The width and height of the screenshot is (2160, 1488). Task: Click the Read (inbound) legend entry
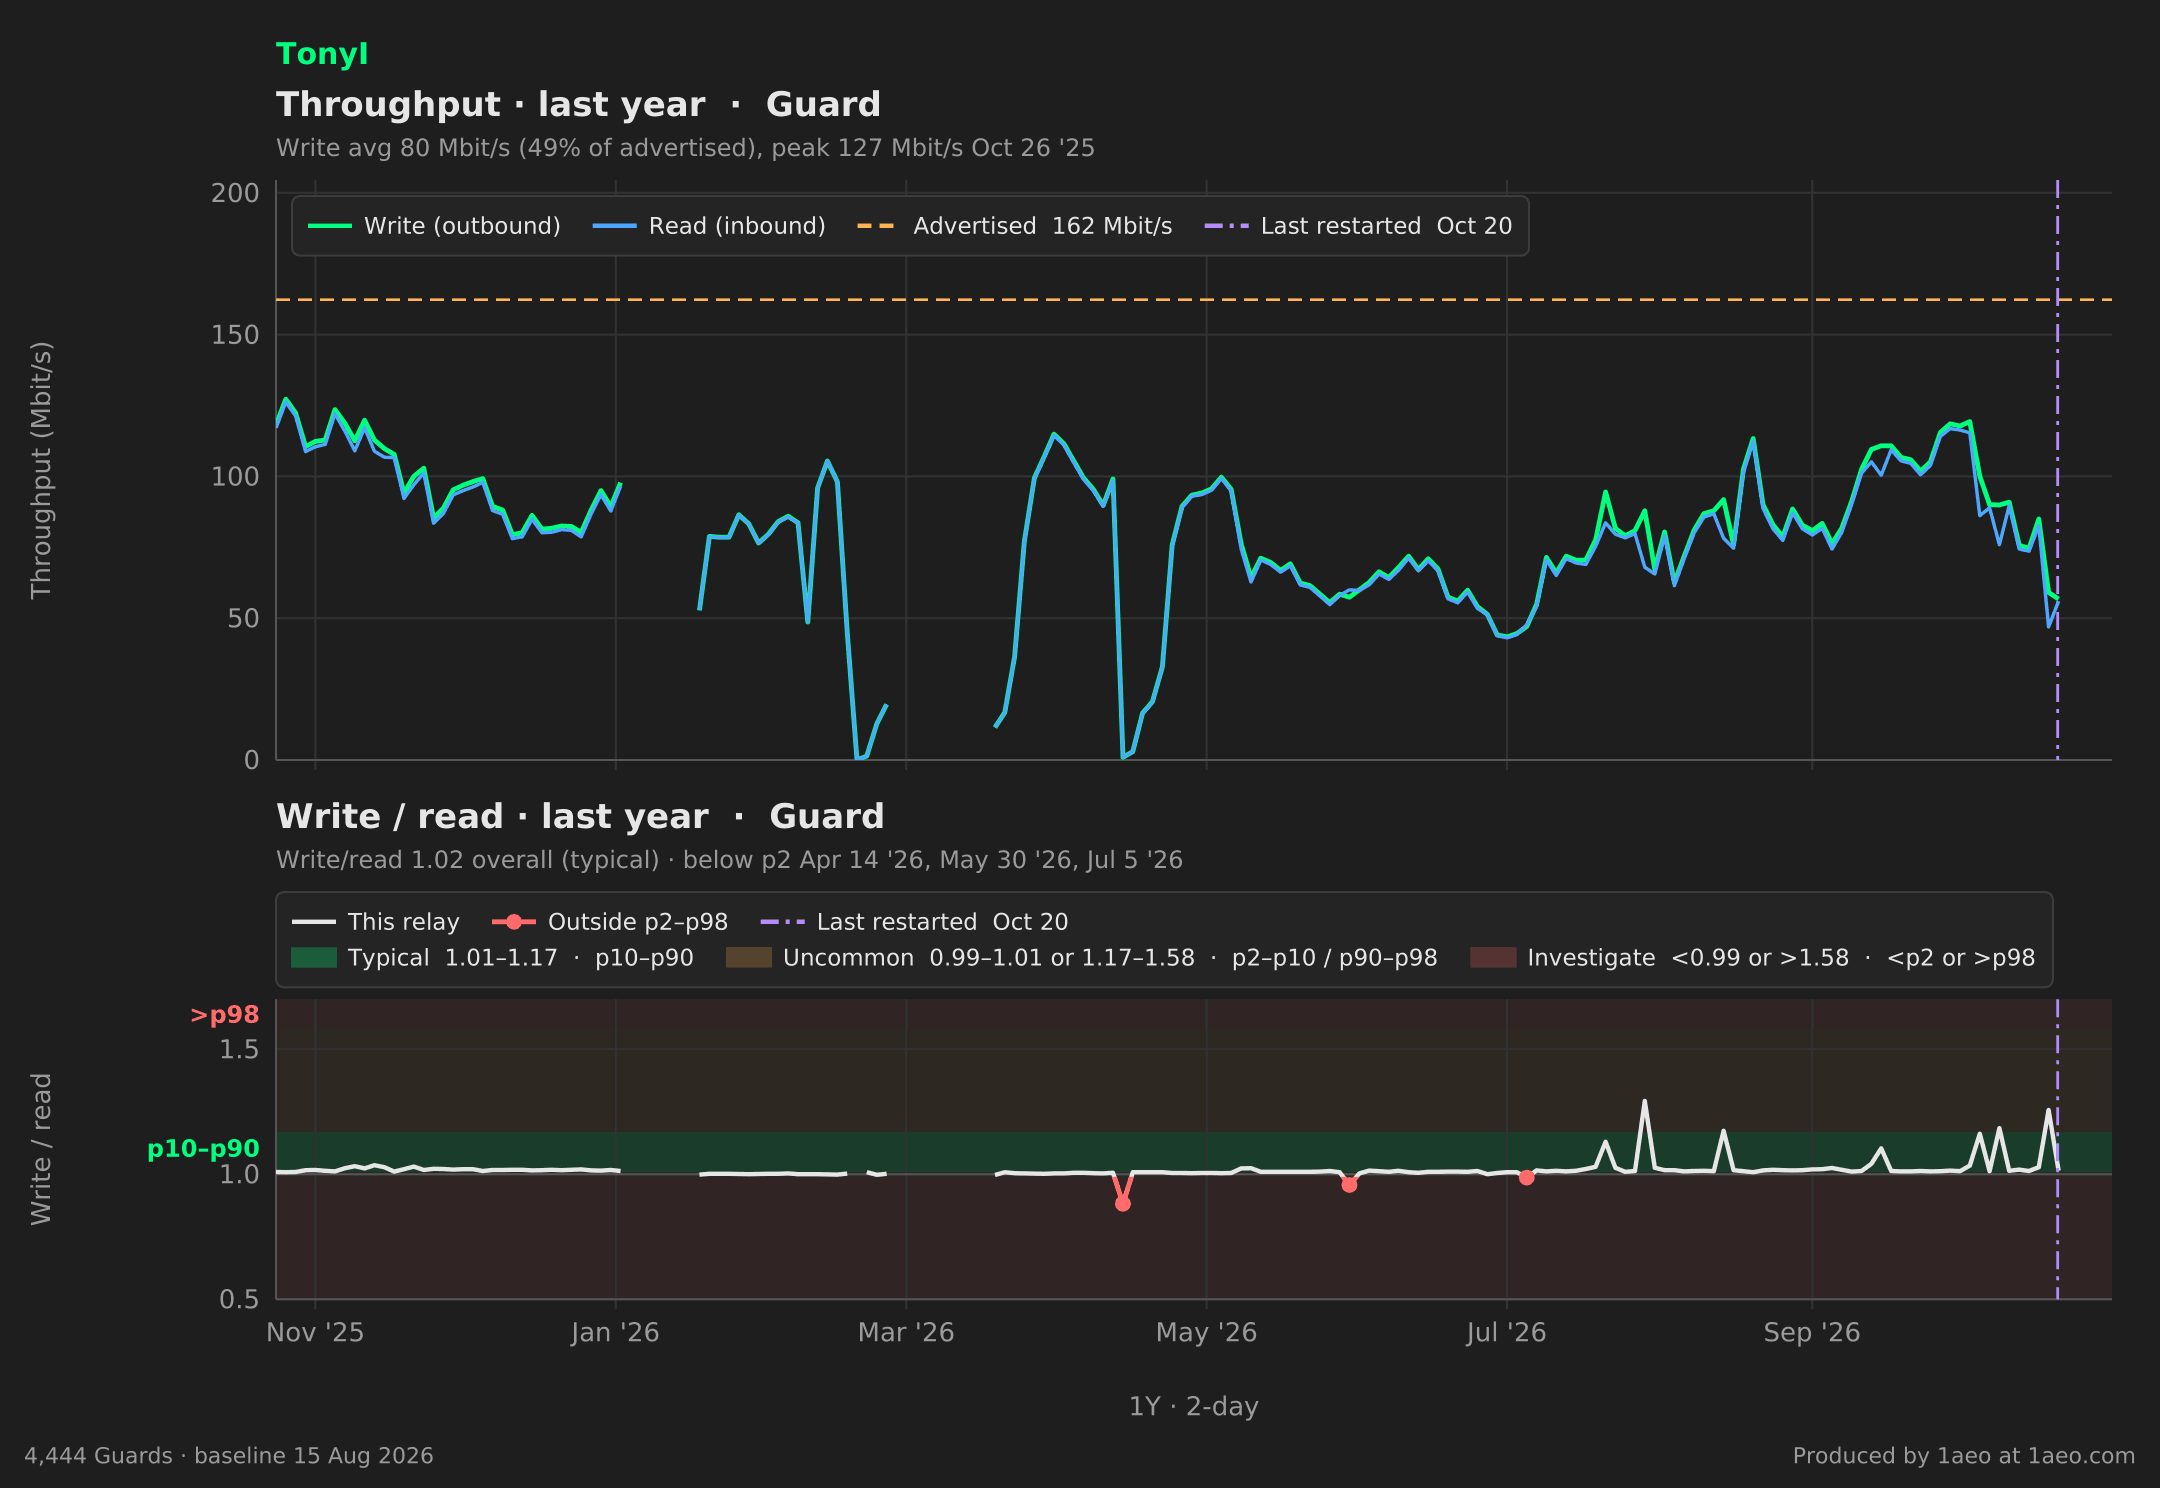coord(709,226)
